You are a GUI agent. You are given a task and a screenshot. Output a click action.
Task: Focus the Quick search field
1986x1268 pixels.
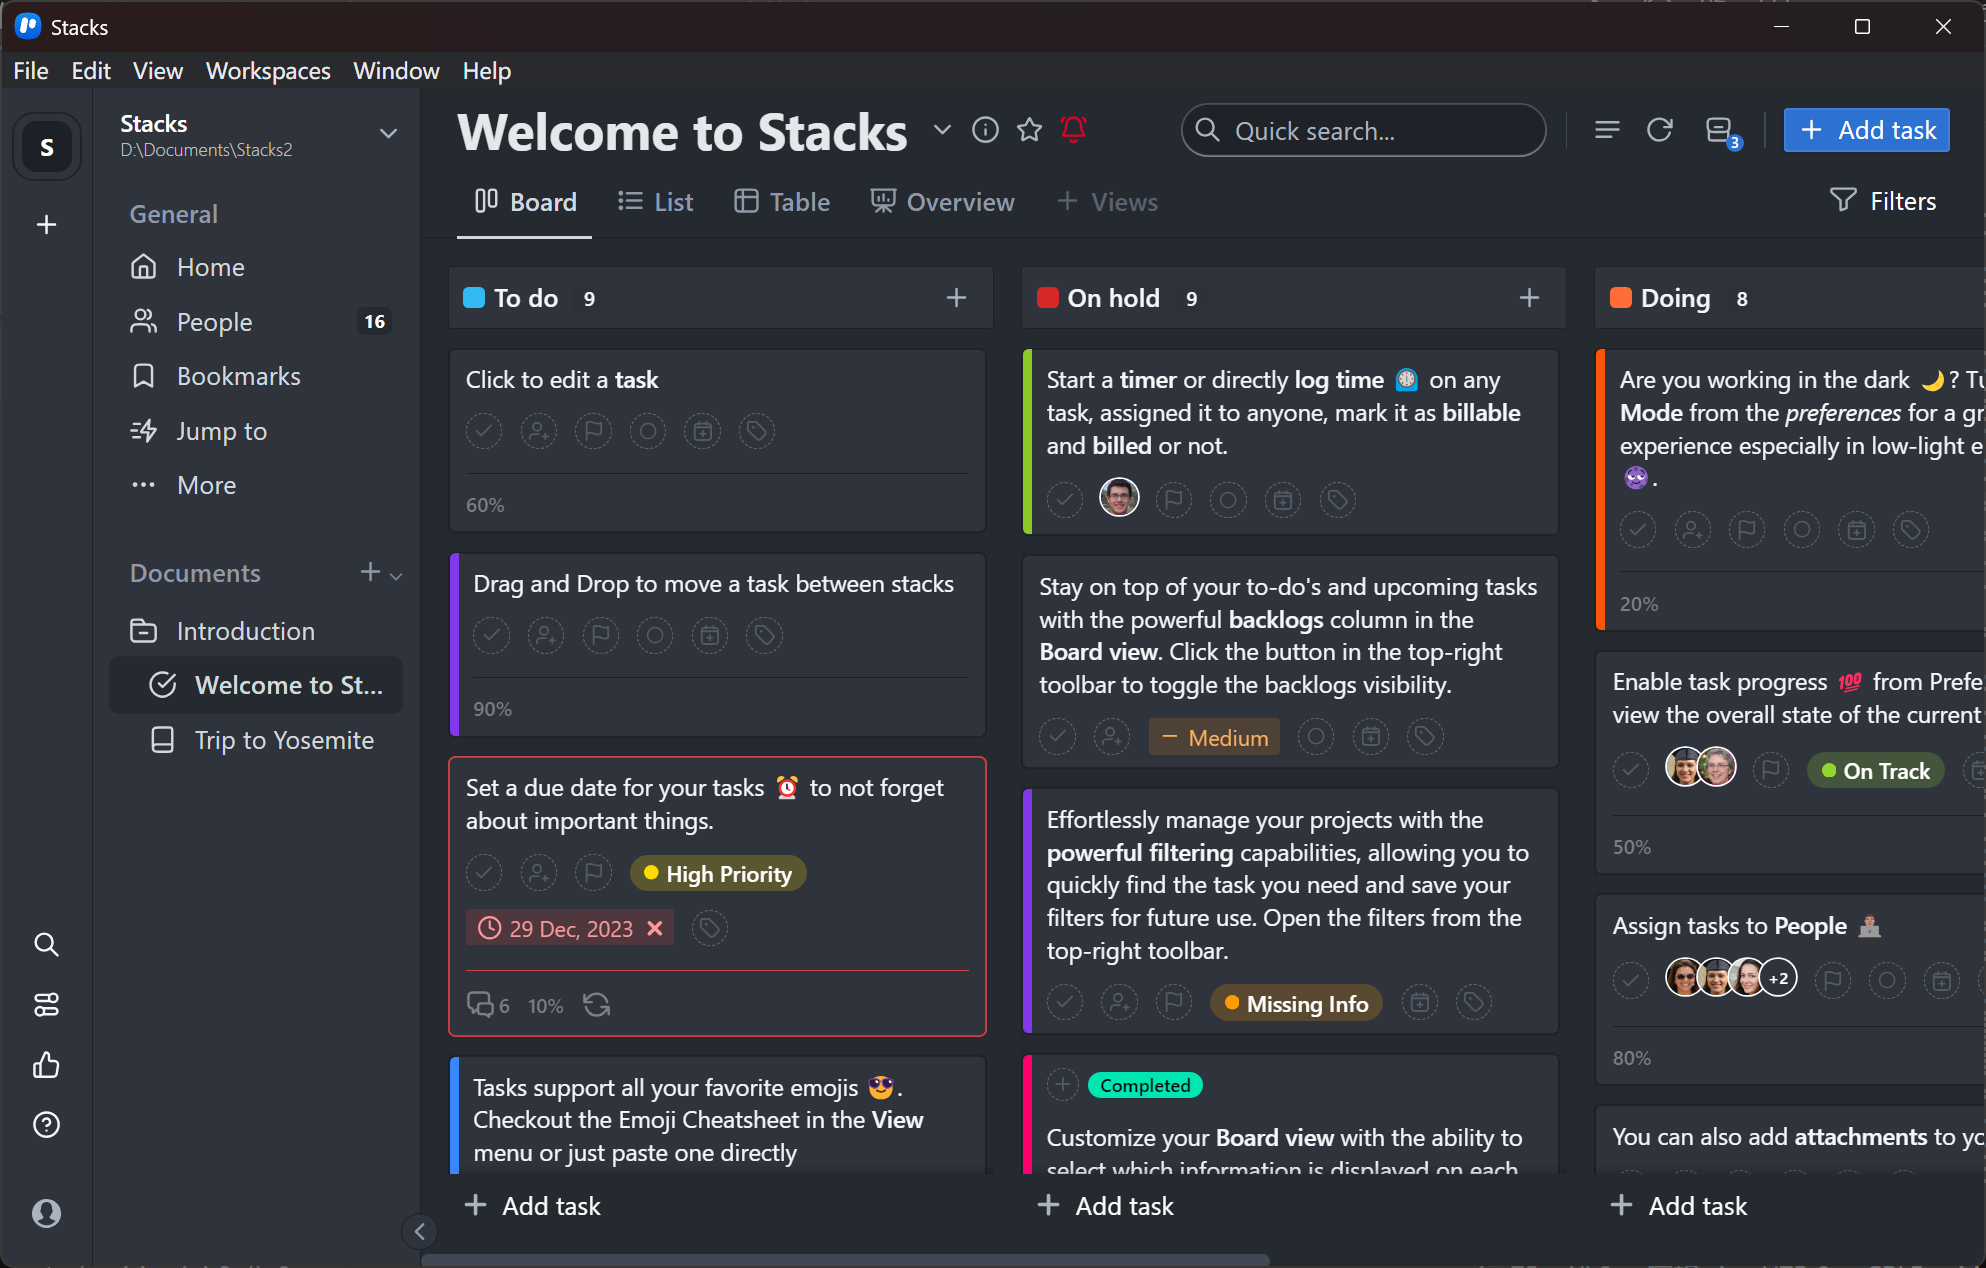1364,130
